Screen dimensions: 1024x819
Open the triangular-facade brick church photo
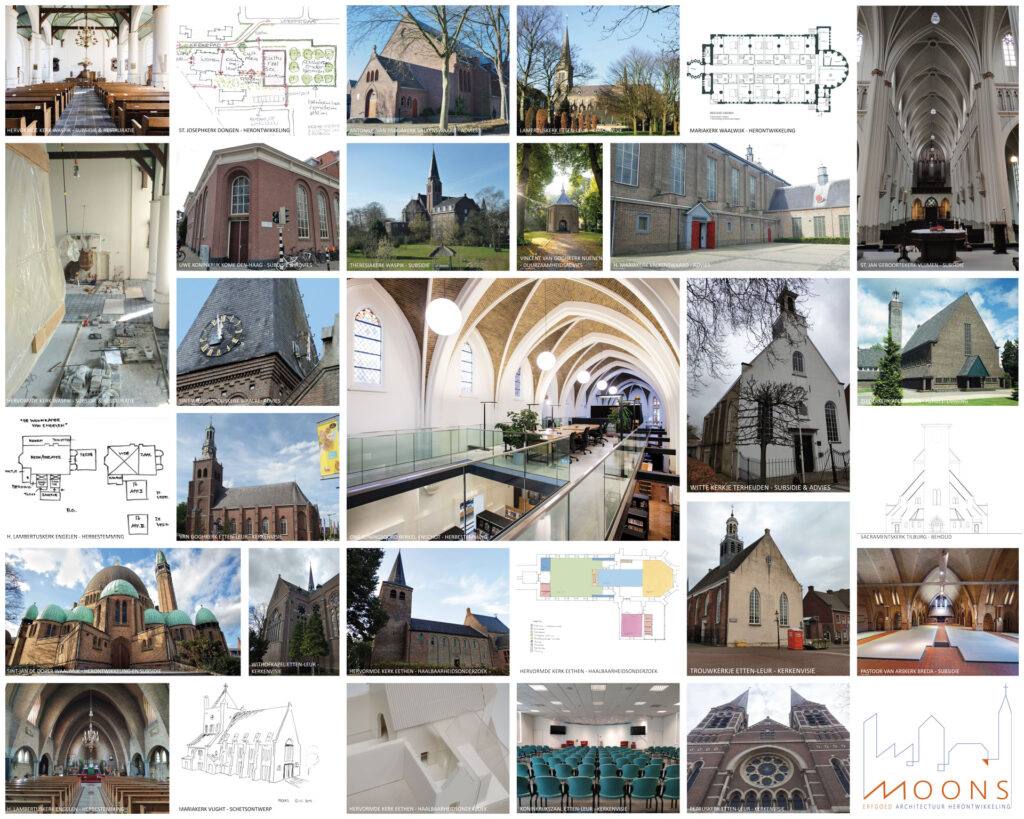[x=938, y=342]
